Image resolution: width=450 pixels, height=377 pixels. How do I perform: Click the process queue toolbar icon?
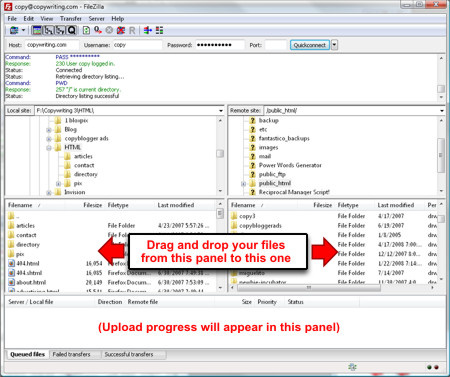coord(98,31)
